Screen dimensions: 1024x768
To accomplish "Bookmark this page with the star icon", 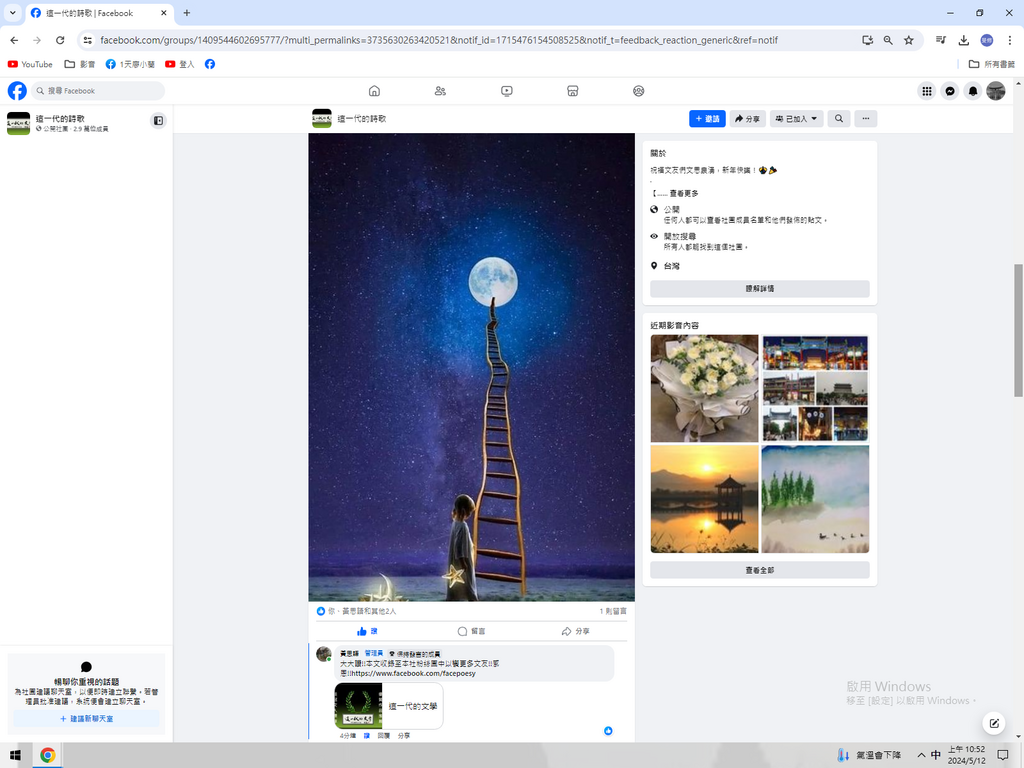I will pyautogui.click(x=908, y=40).
